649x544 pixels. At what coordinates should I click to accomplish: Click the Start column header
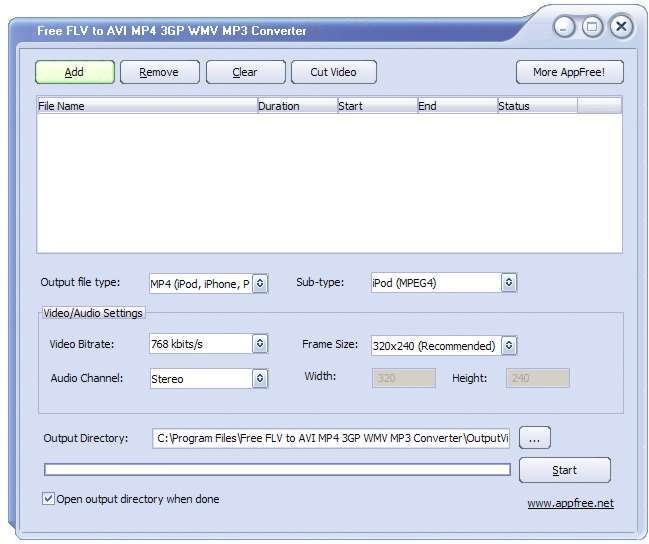377,106
